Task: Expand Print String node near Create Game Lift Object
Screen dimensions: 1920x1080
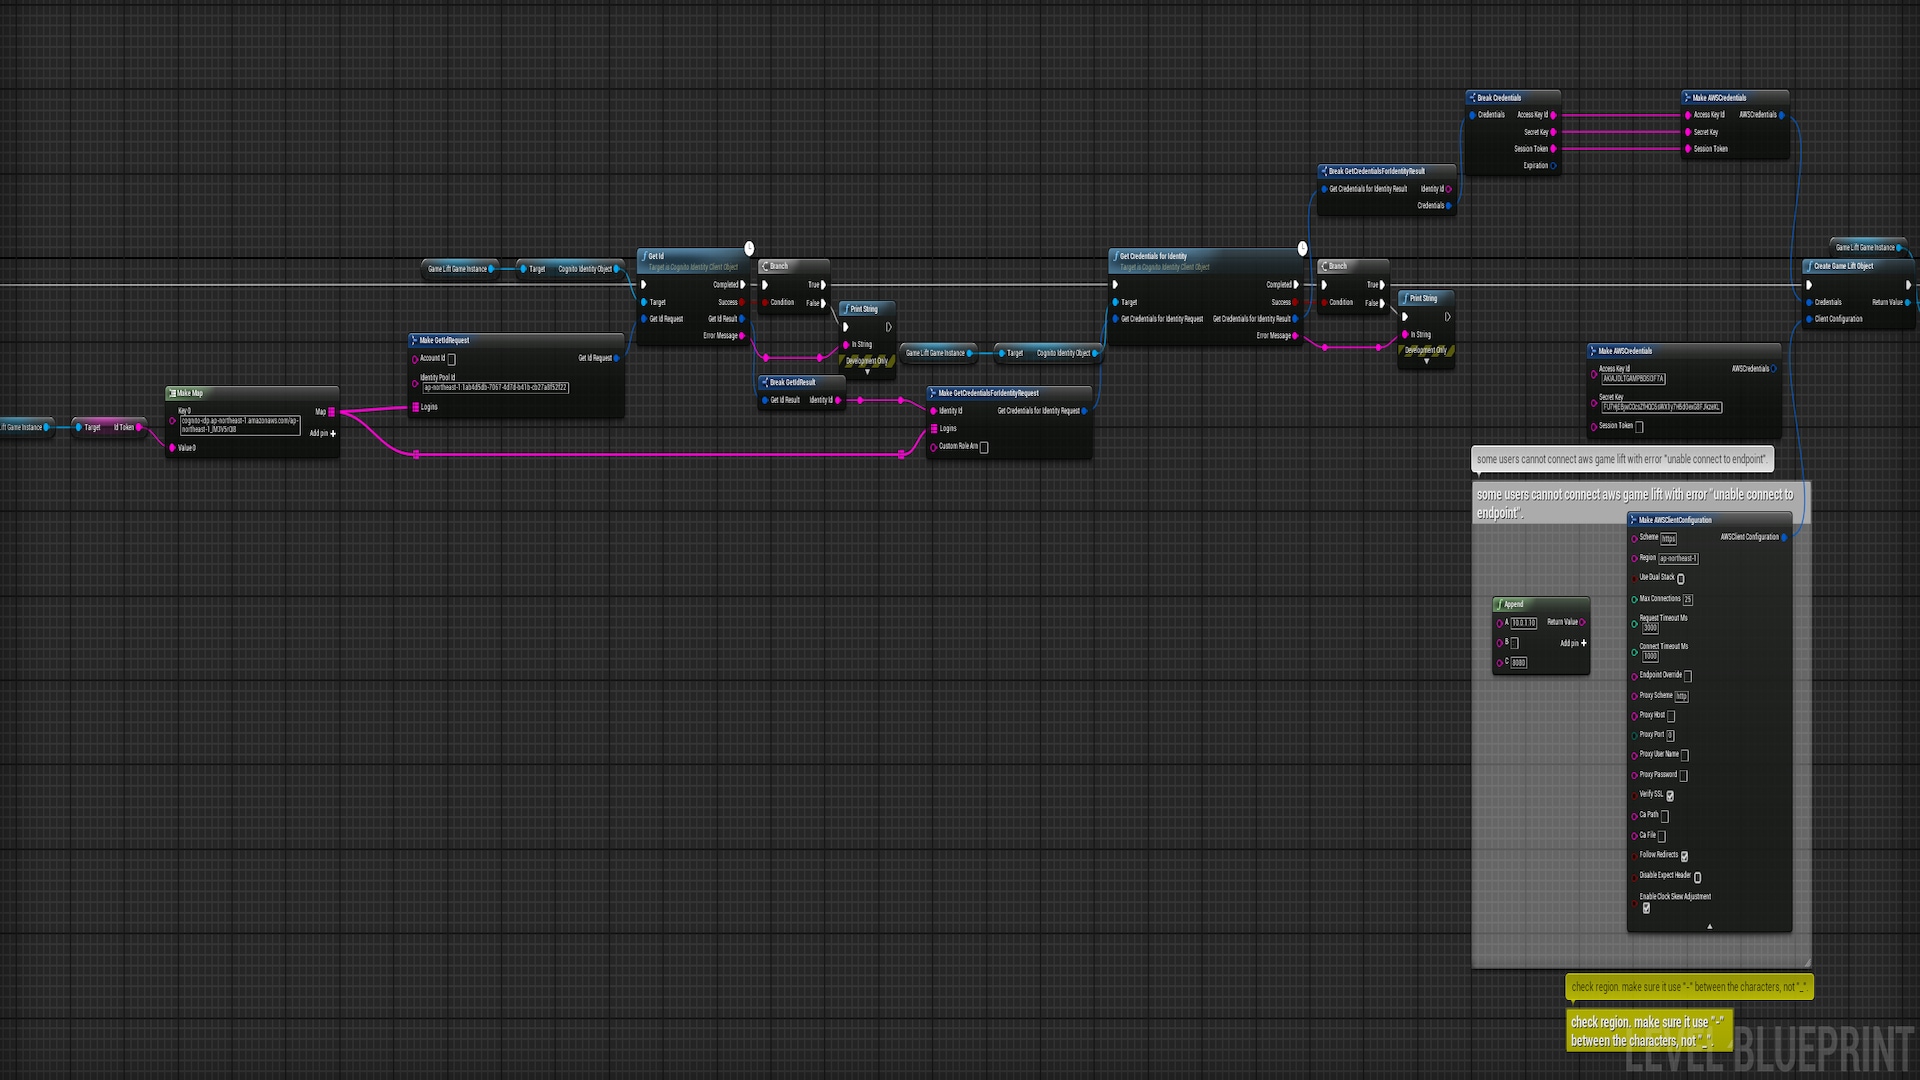Action: [1426, 361]
